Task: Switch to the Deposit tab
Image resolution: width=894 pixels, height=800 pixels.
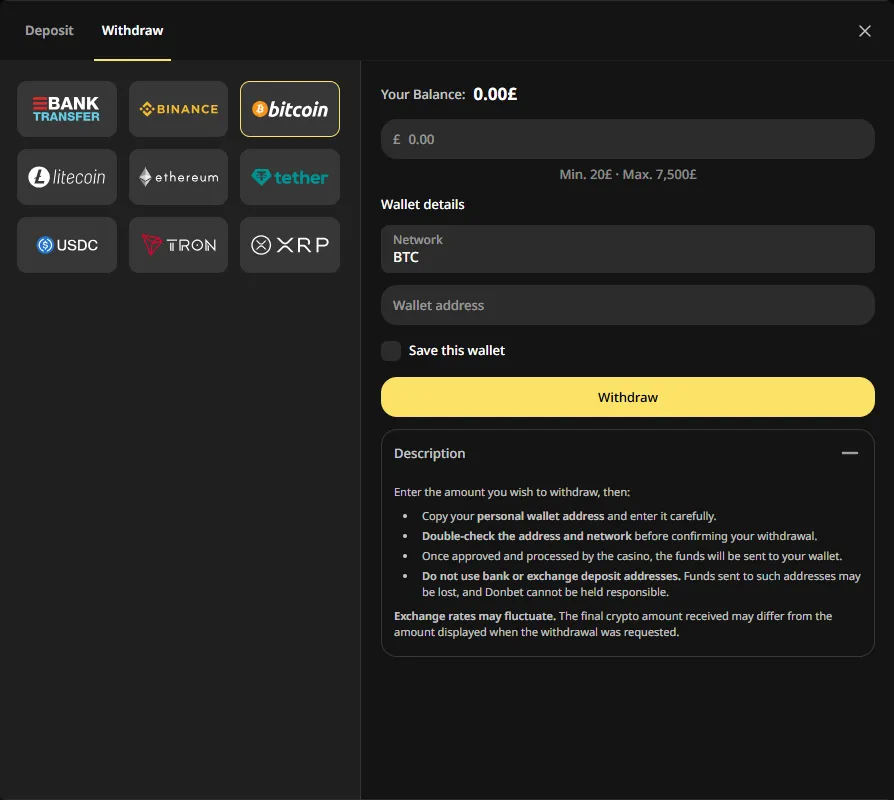Action: pos(49,30)
